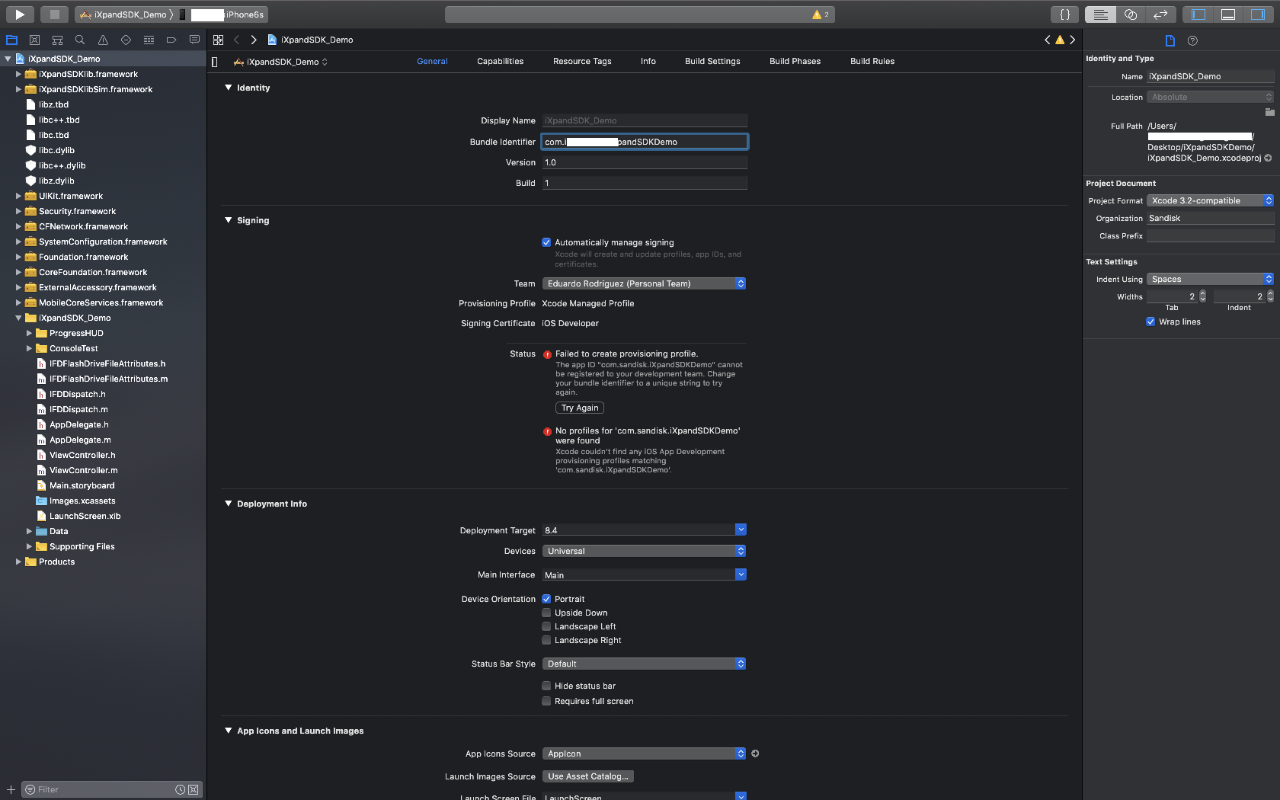Image resolution: width=1280 pixels, height=800 pixels.
Task: Open the Devices dropdown set to Universal
Action: pyautogui.click(x=644, y=551)
